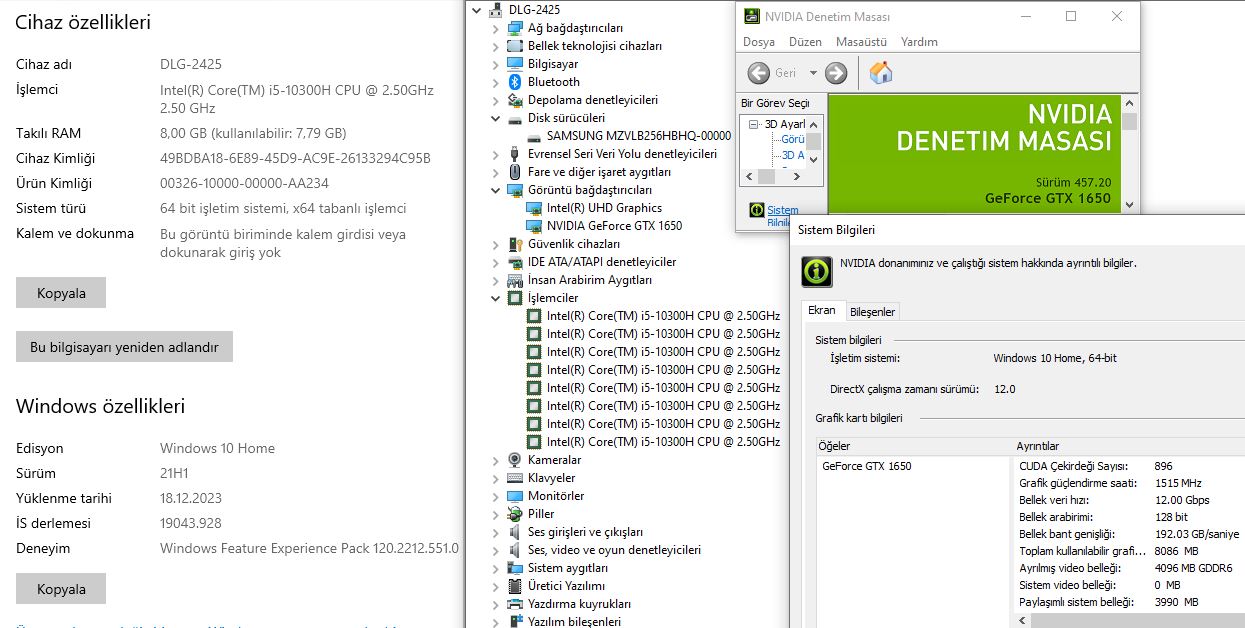This screenshot has height=628, width=1245.
Task: Click the Bluetooth symbol icon in Device Manager
Action: coord(515,82)
